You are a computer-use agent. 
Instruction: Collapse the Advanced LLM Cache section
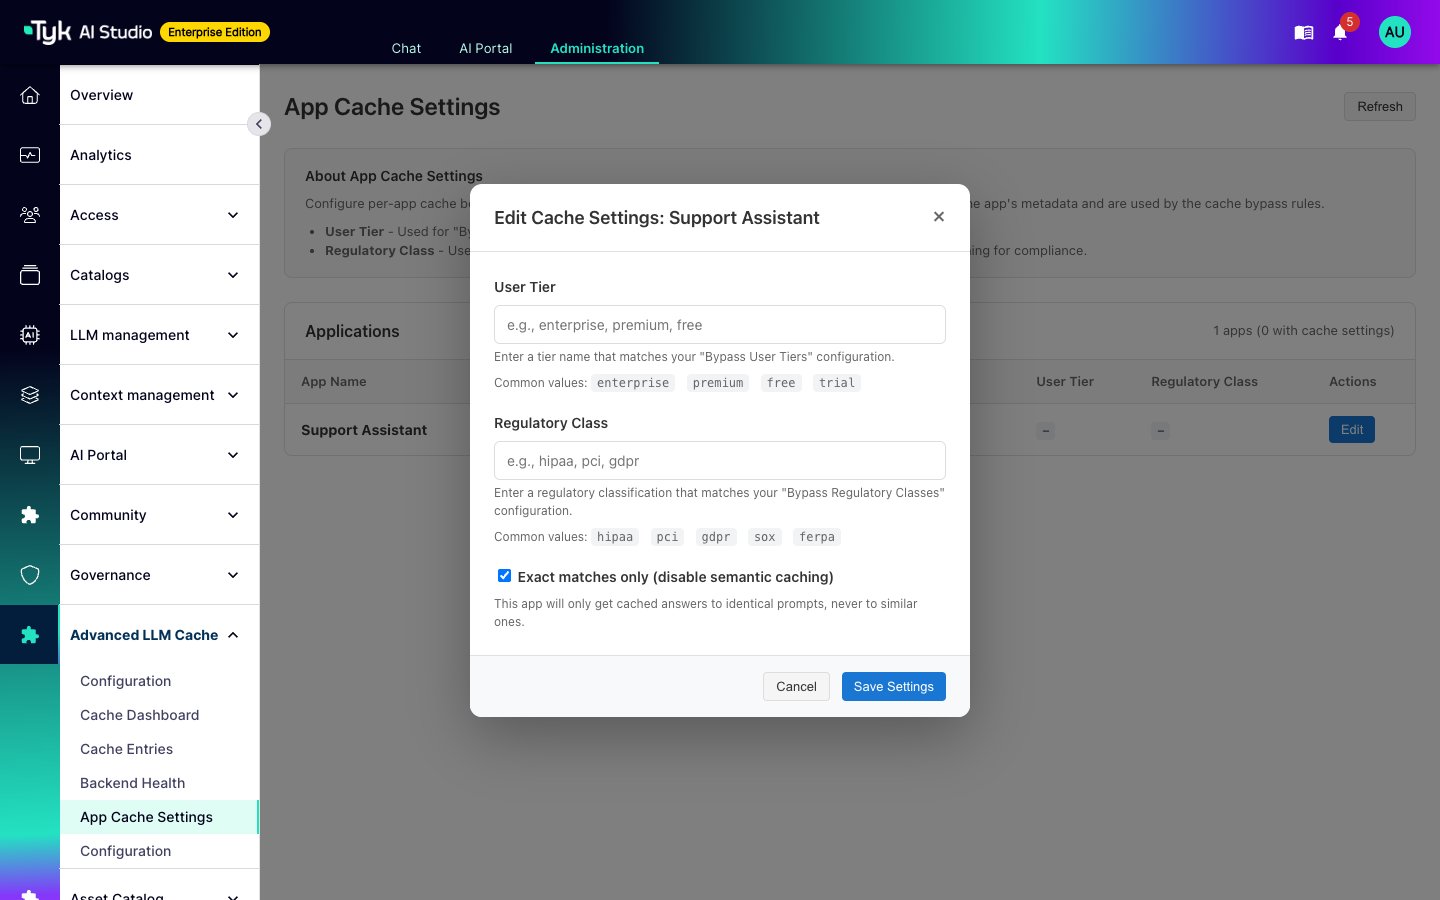pyautogui.click(x=160, y=635)
